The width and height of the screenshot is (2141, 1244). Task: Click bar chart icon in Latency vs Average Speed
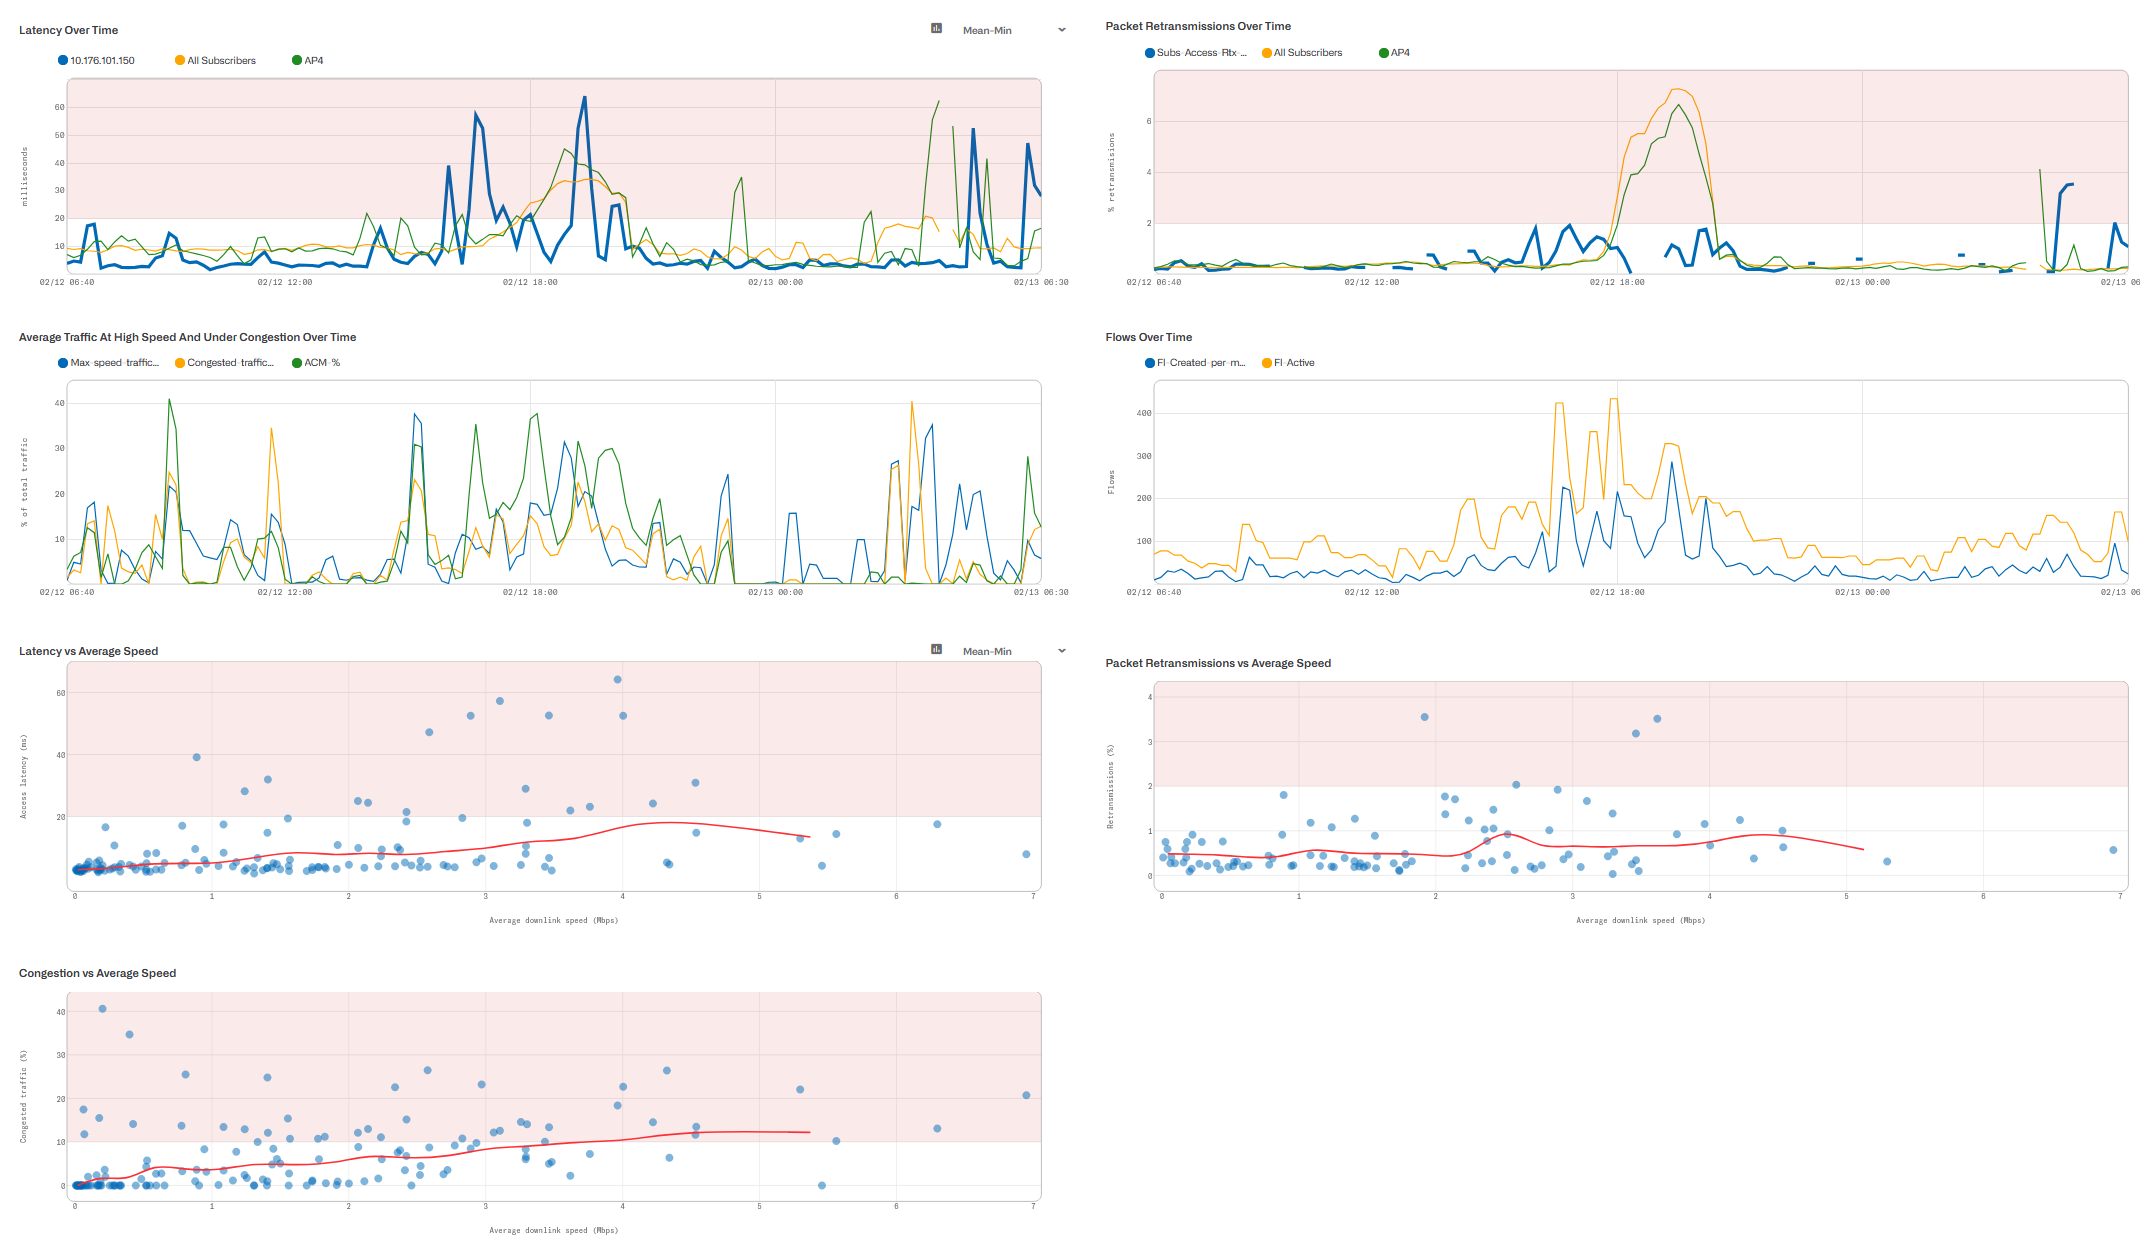coord(936,650)
